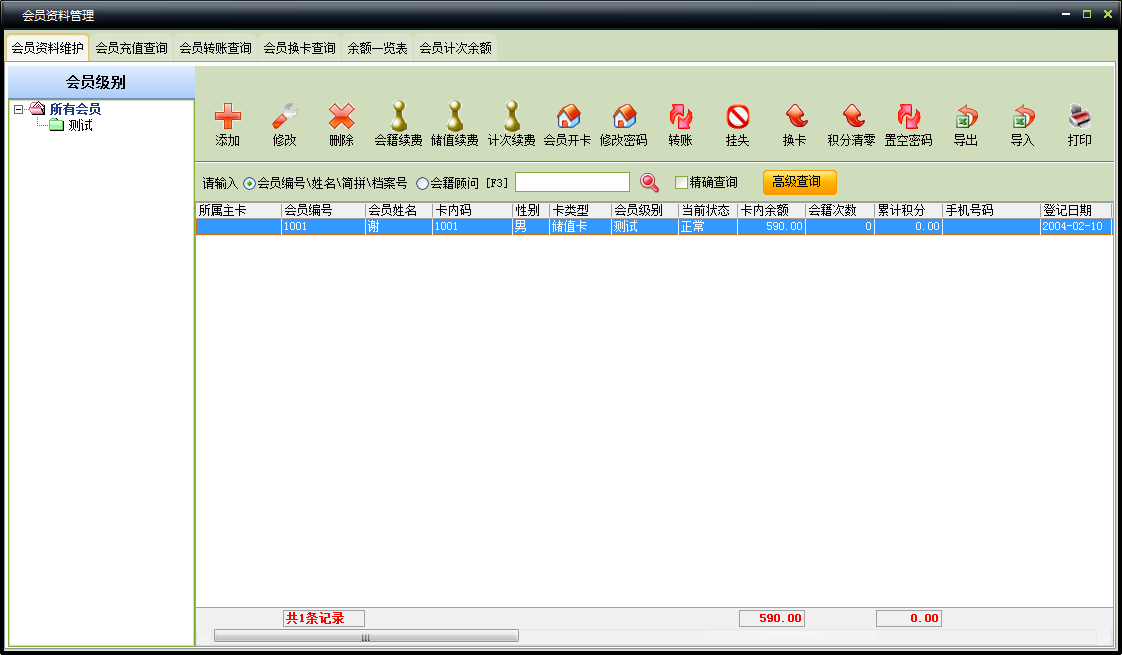This screenshot has width=1122, height=655.
Task: Sort by 会员姓名 column header
Action: (399, 210)
